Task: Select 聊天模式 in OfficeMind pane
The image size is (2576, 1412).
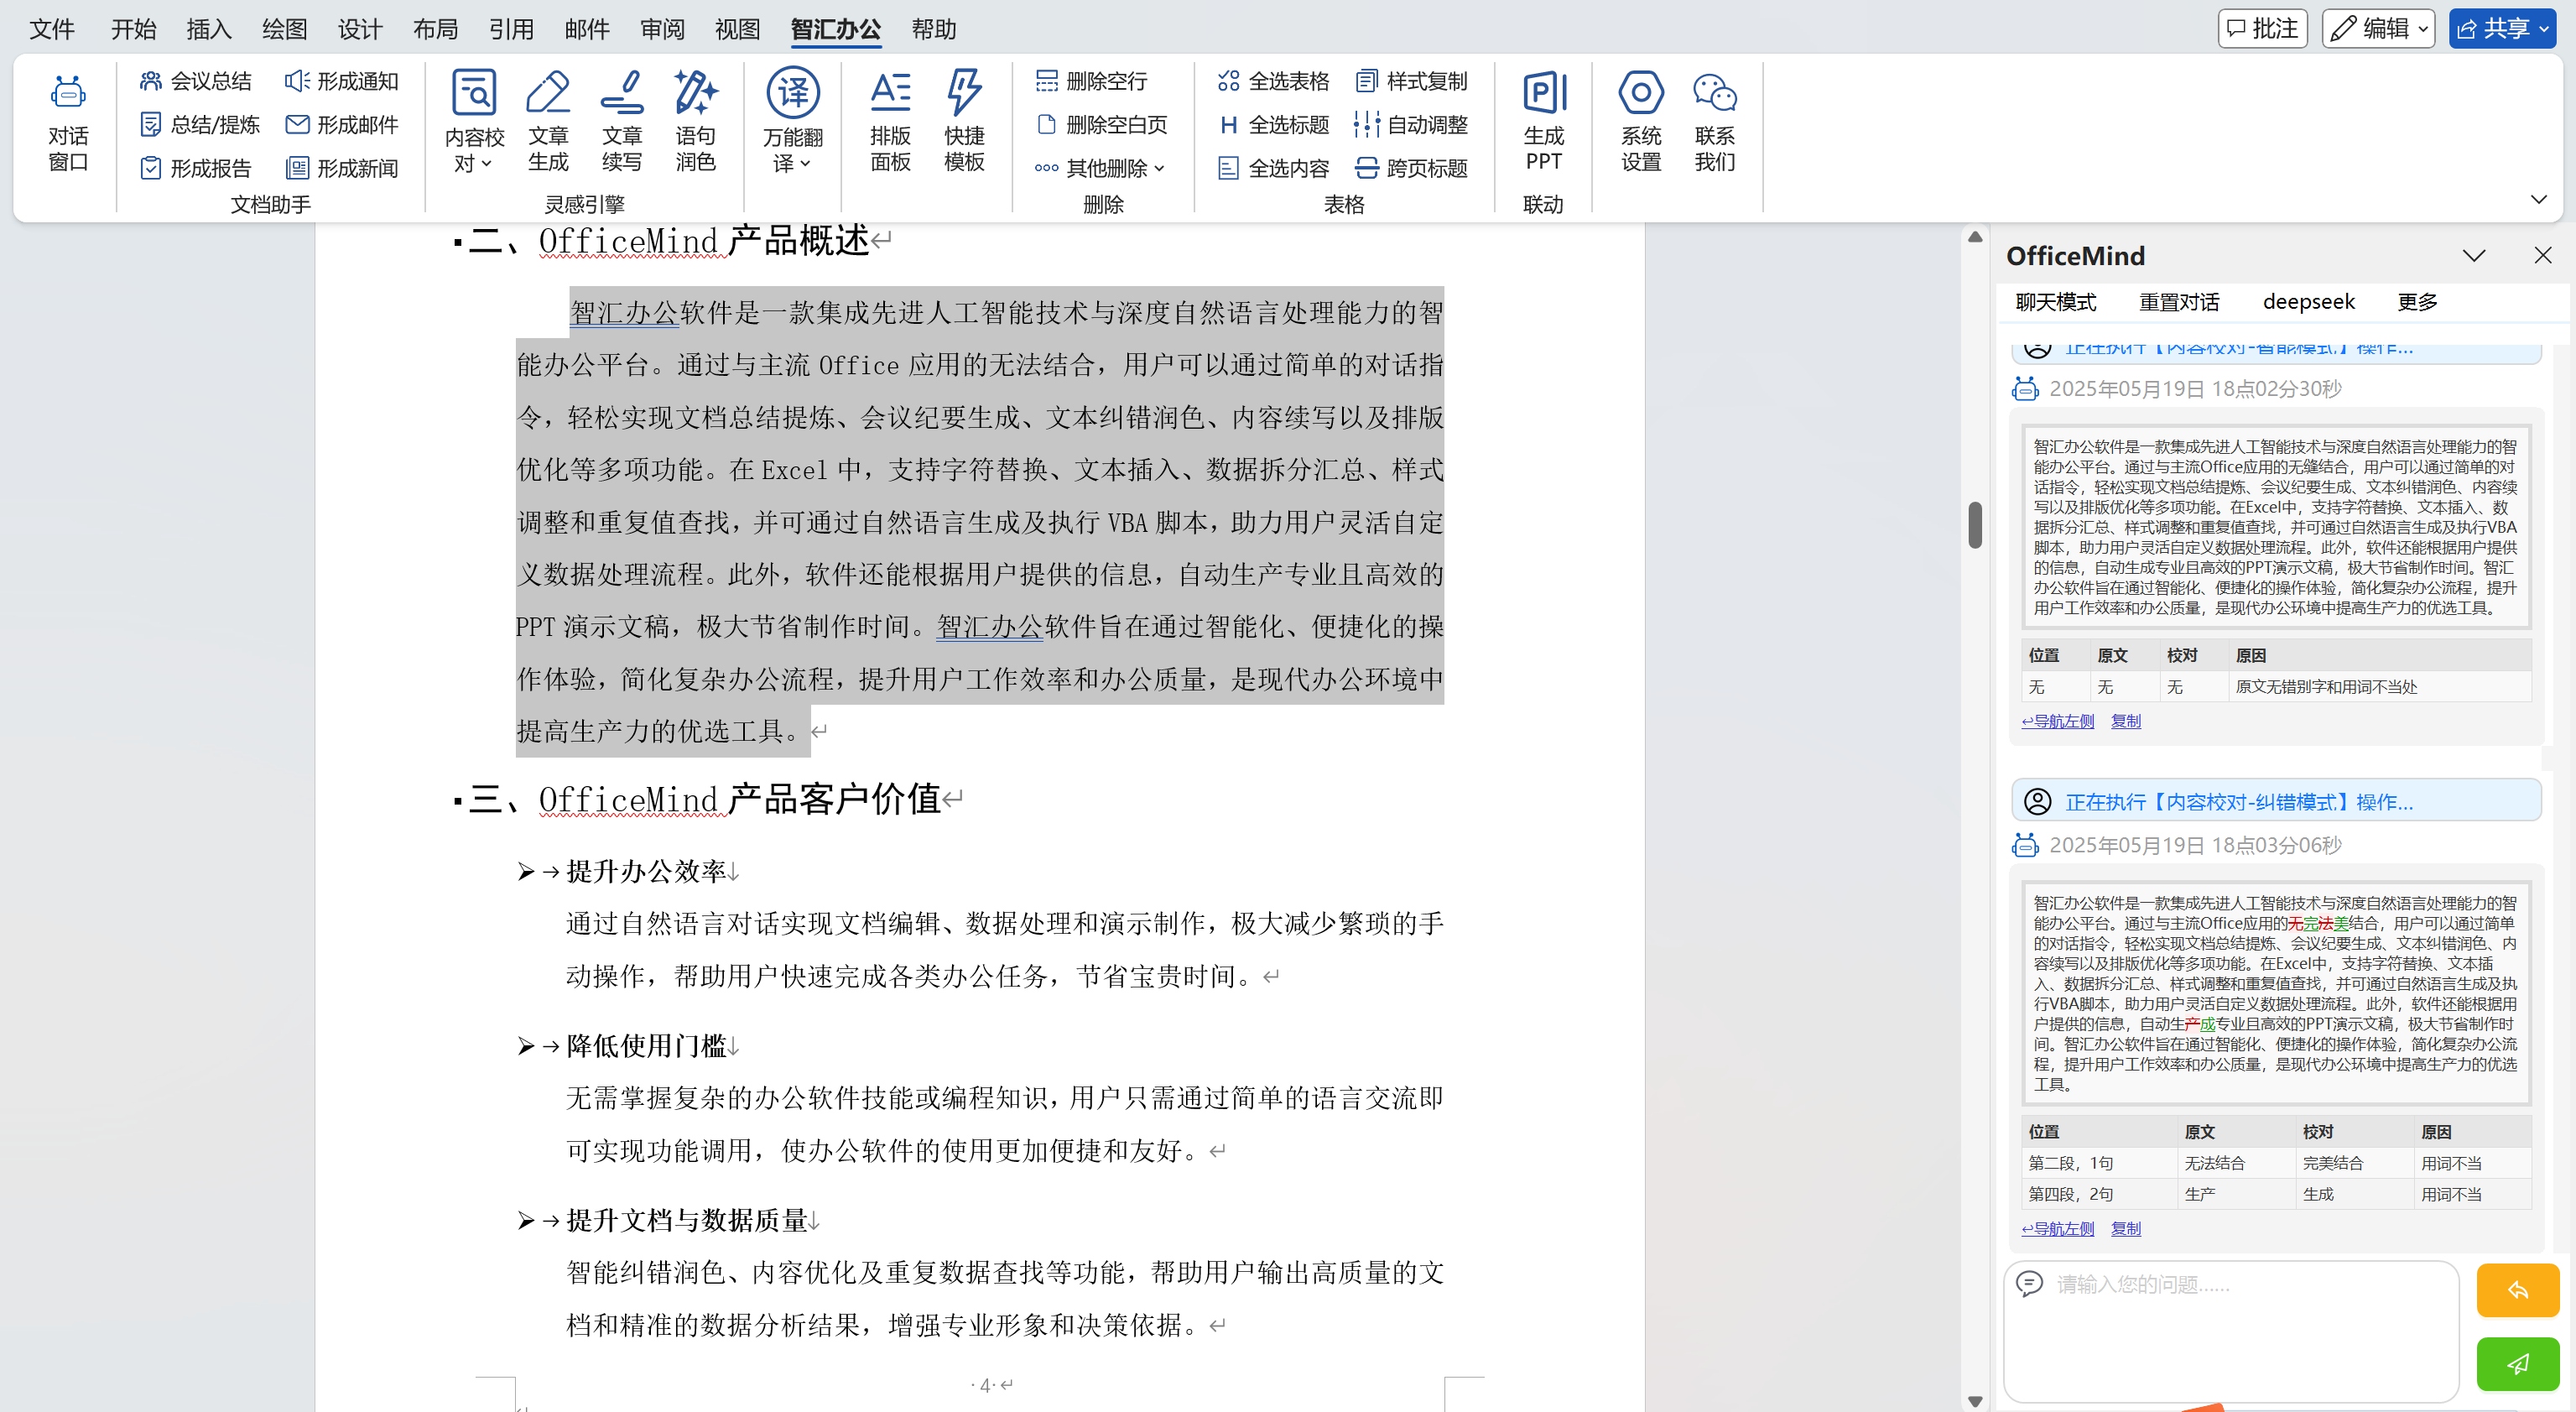Action: (x=2055, y=302)
